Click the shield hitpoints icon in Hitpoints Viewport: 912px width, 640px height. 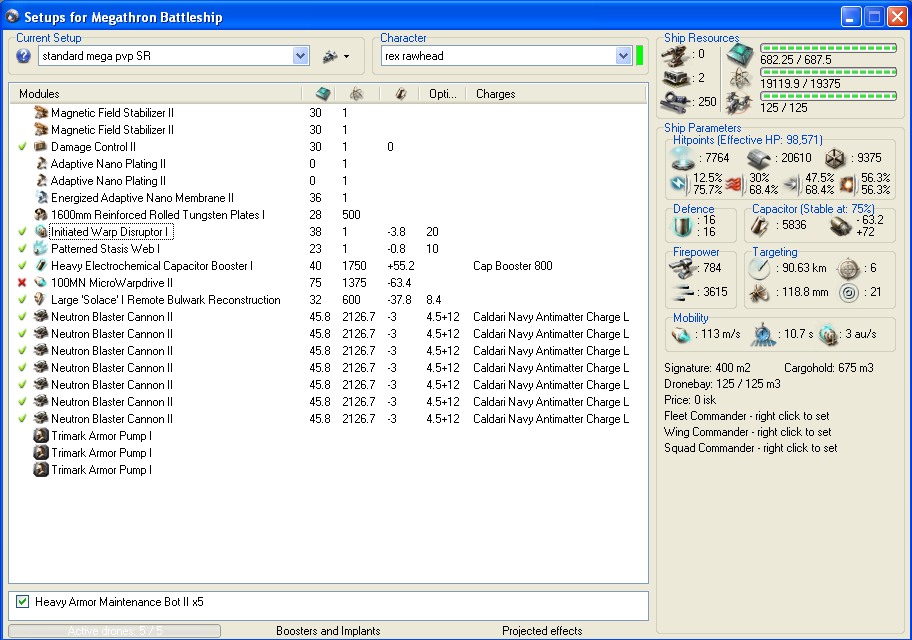point(683,158)
